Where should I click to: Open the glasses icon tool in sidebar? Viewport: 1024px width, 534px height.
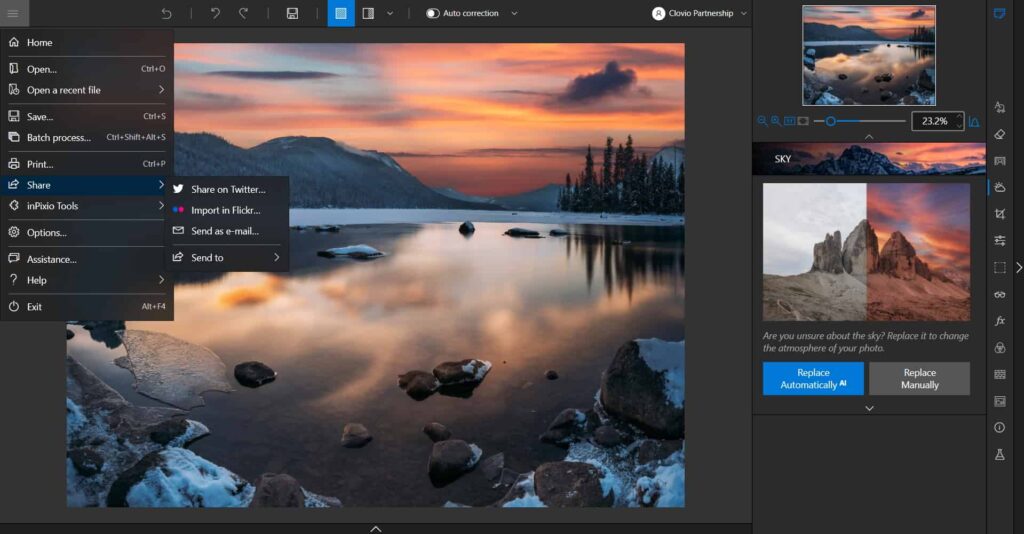point(1000,294)
